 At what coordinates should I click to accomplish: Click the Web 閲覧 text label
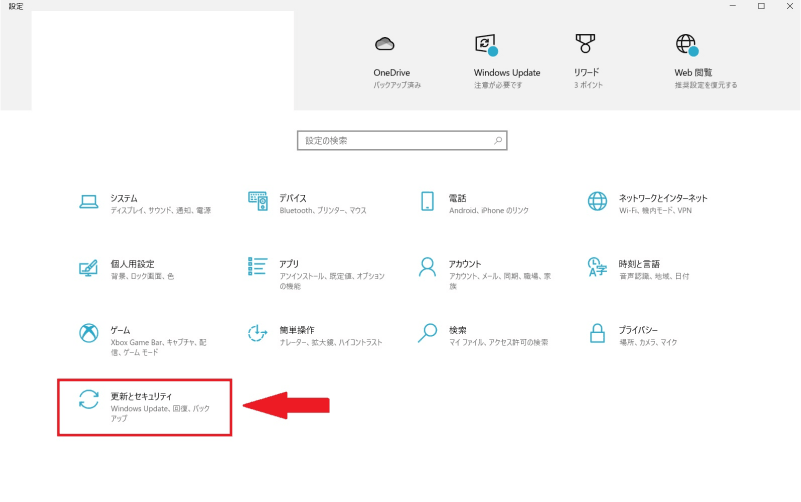(693, 73)
